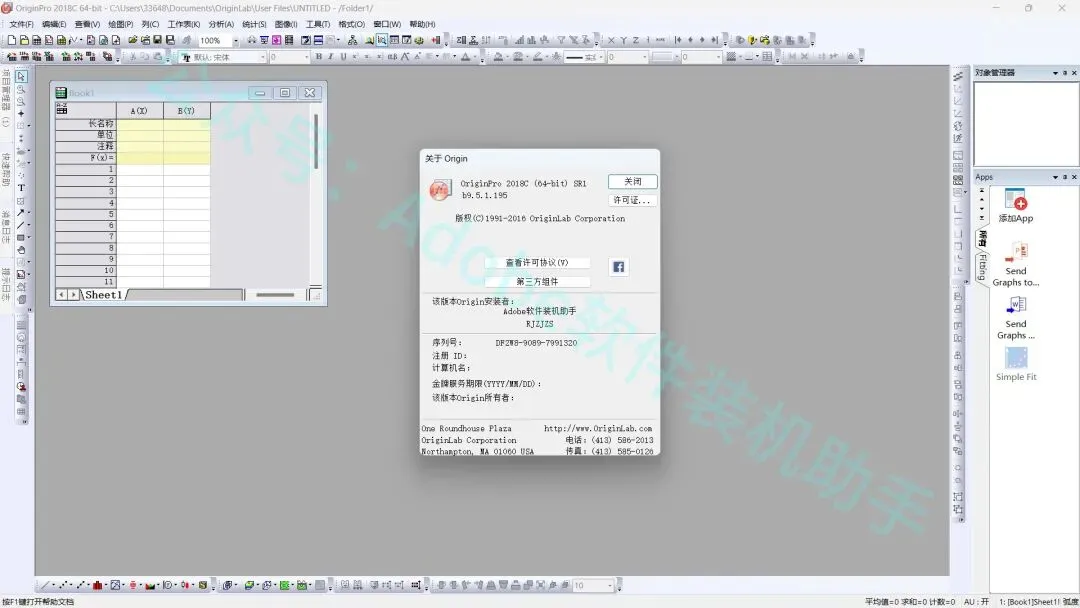
Task: Click the Project Explorer tree-structure icon in the toolbar
Action: point(353,41)
